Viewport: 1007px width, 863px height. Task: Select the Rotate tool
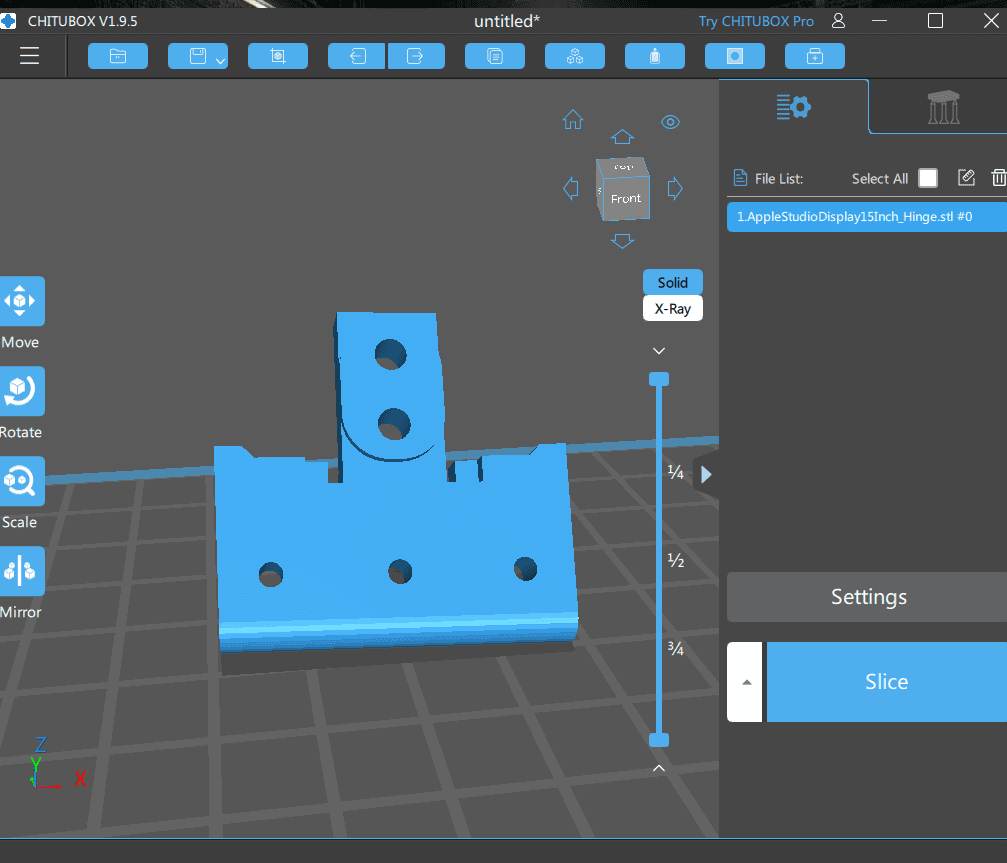point(21,391)
